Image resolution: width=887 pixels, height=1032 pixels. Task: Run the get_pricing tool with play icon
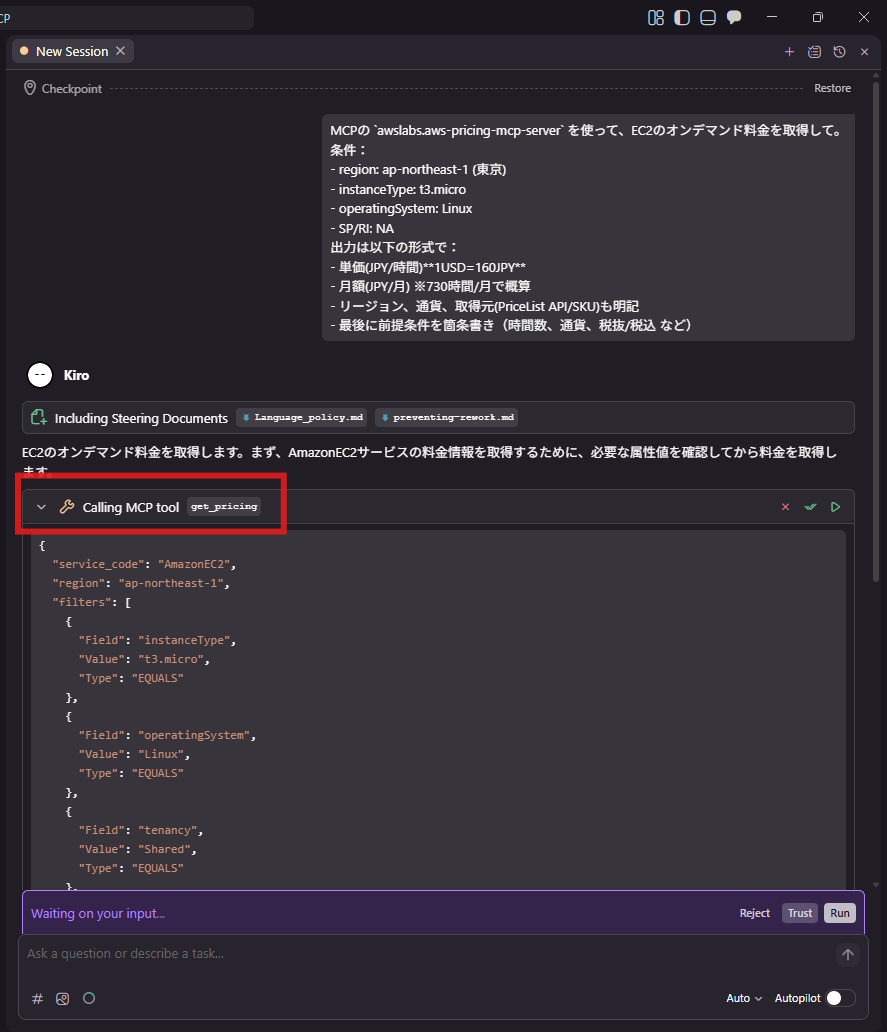(x=835, y=507)
